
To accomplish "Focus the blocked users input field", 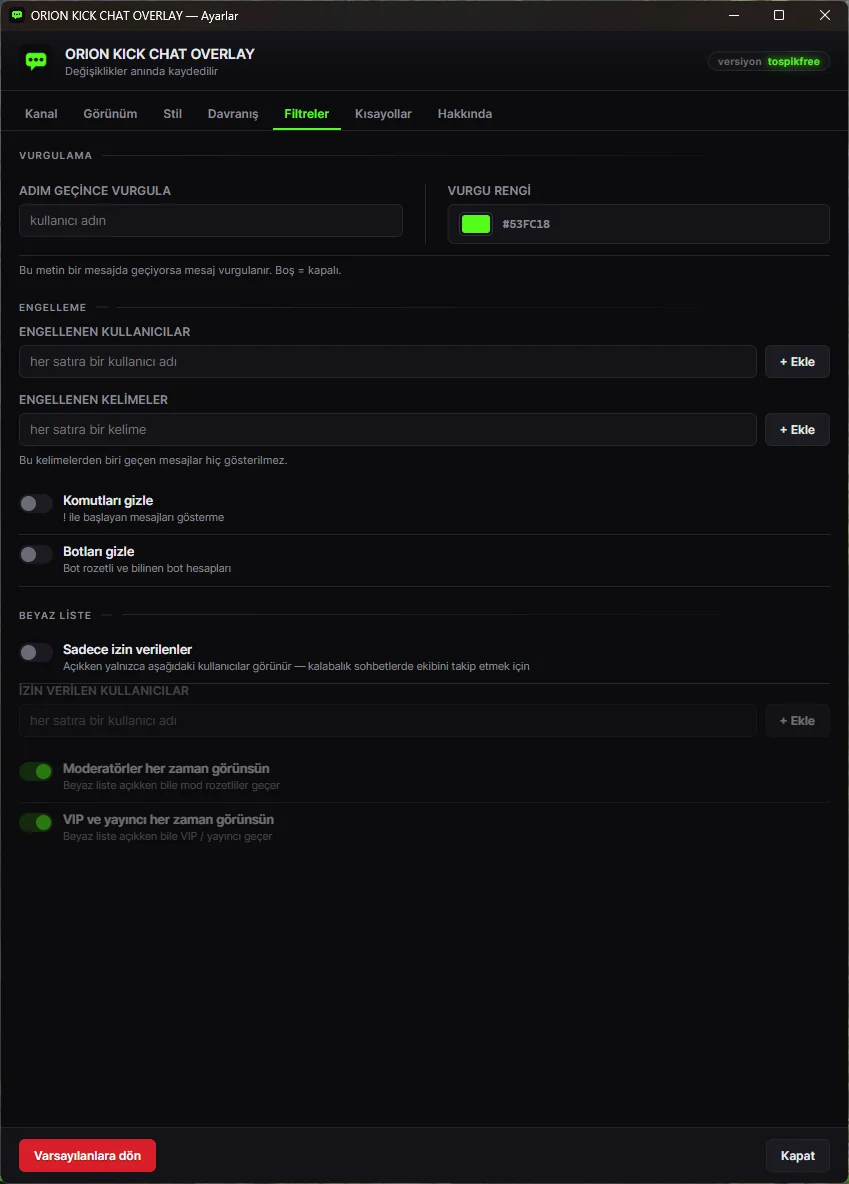I will click(387, 362).
